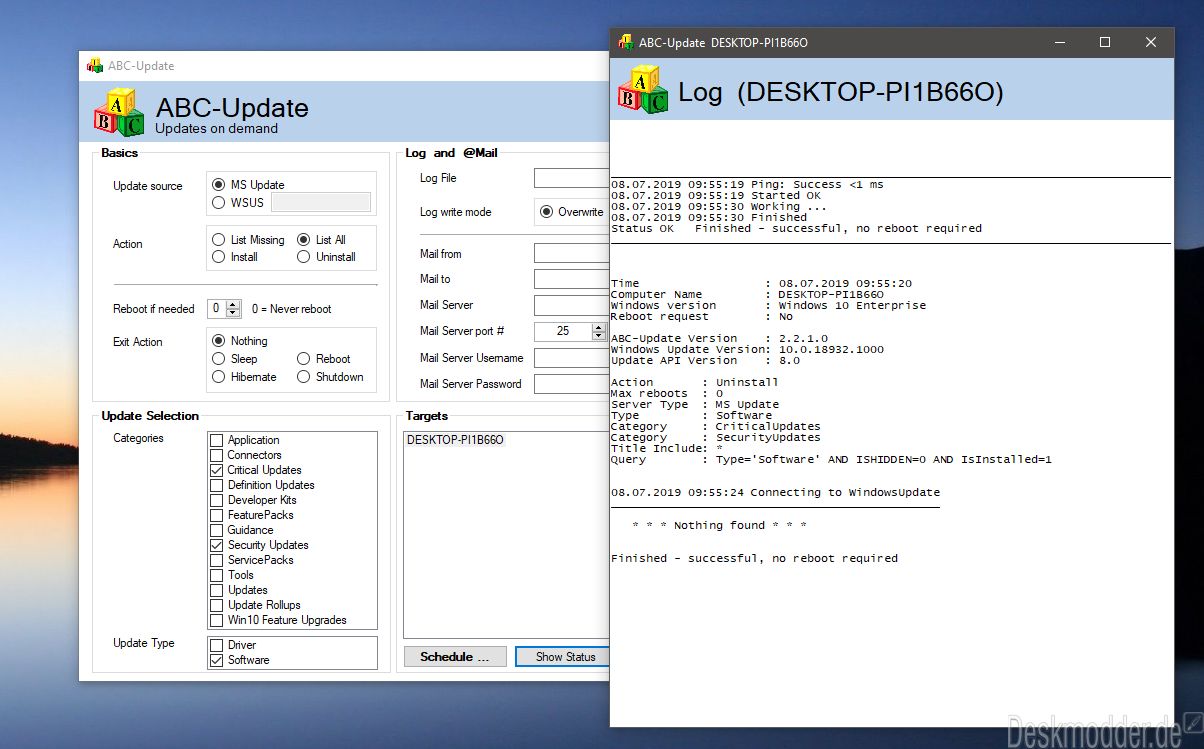Click the "Query" line in the log

coord(831,460)
